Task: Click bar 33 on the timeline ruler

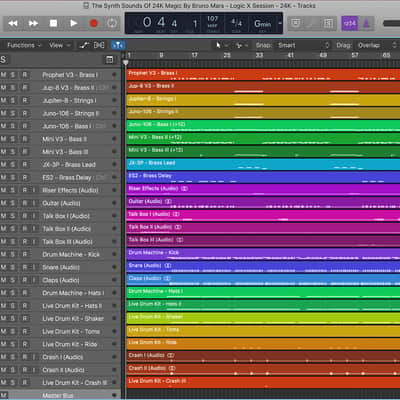Action: coord(259,55)
